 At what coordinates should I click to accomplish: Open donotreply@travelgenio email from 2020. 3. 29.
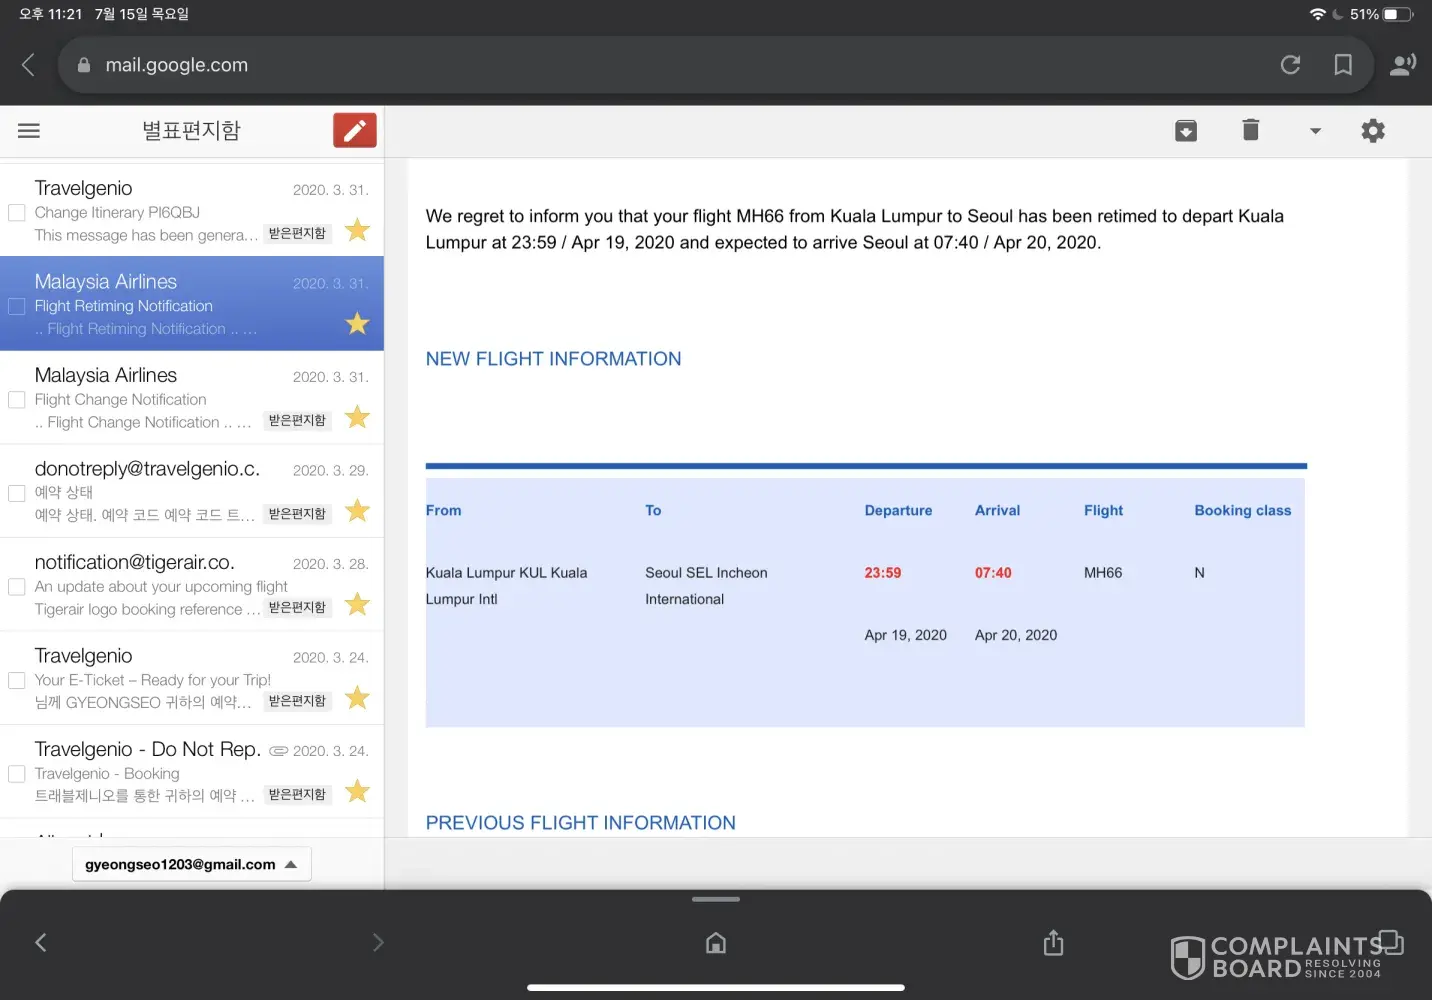tap(150, 490)
